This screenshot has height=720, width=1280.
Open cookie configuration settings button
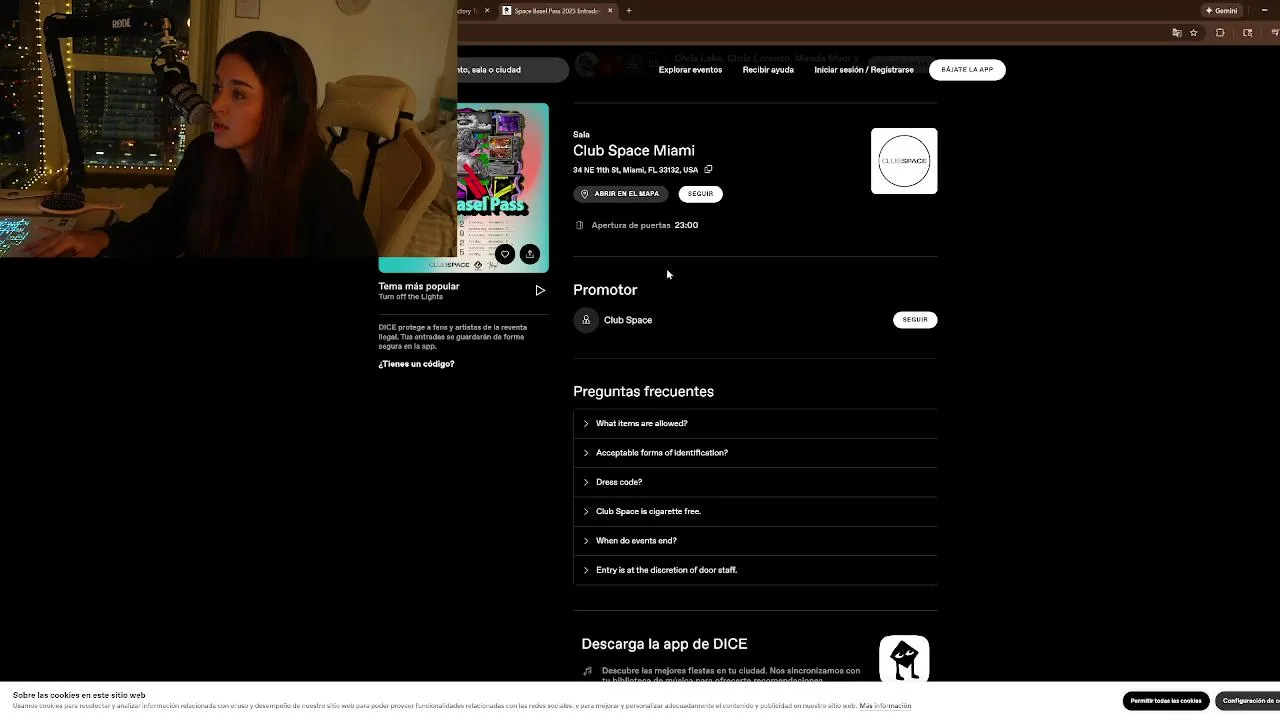pyautogui.click(x=1248, y=701)
